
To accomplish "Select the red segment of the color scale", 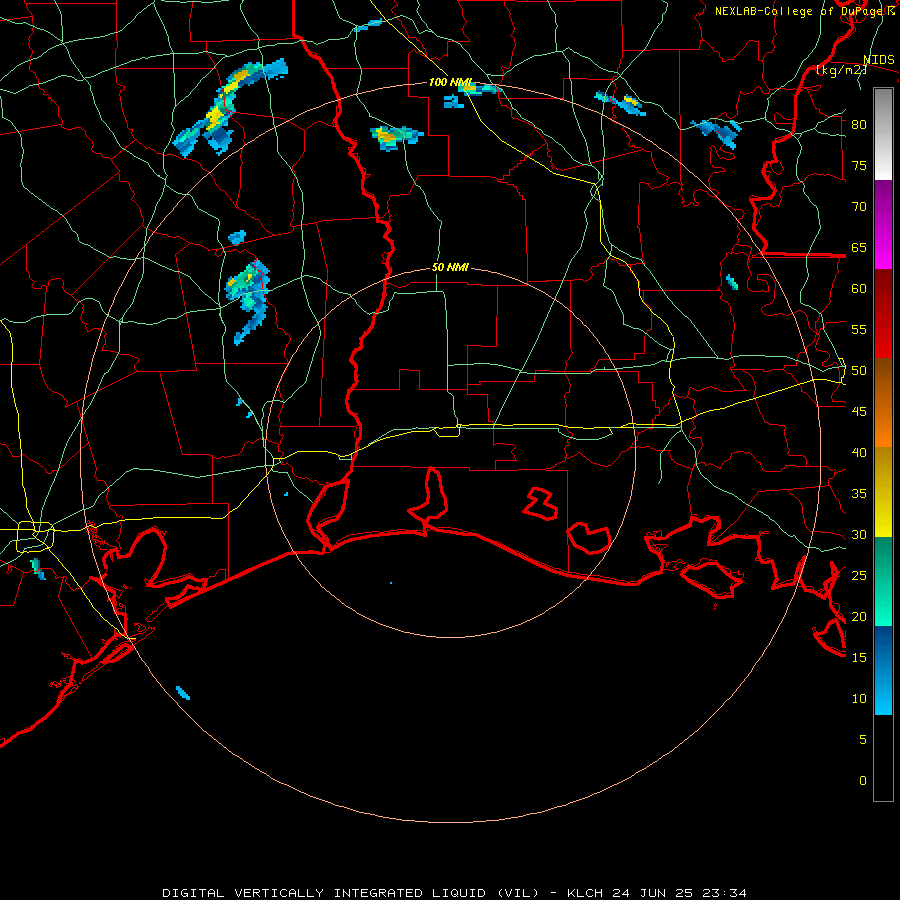I will coord(883,314).
